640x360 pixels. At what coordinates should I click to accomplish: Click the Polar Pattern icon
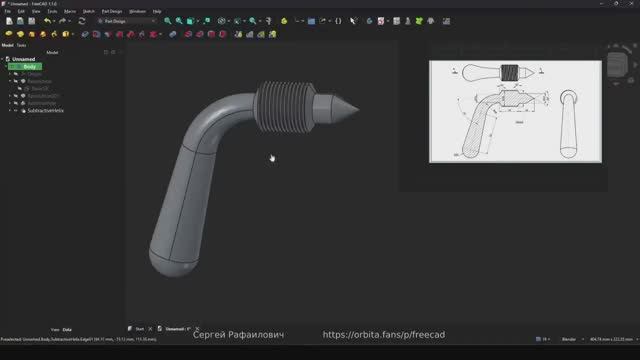[x=261, y=34]
